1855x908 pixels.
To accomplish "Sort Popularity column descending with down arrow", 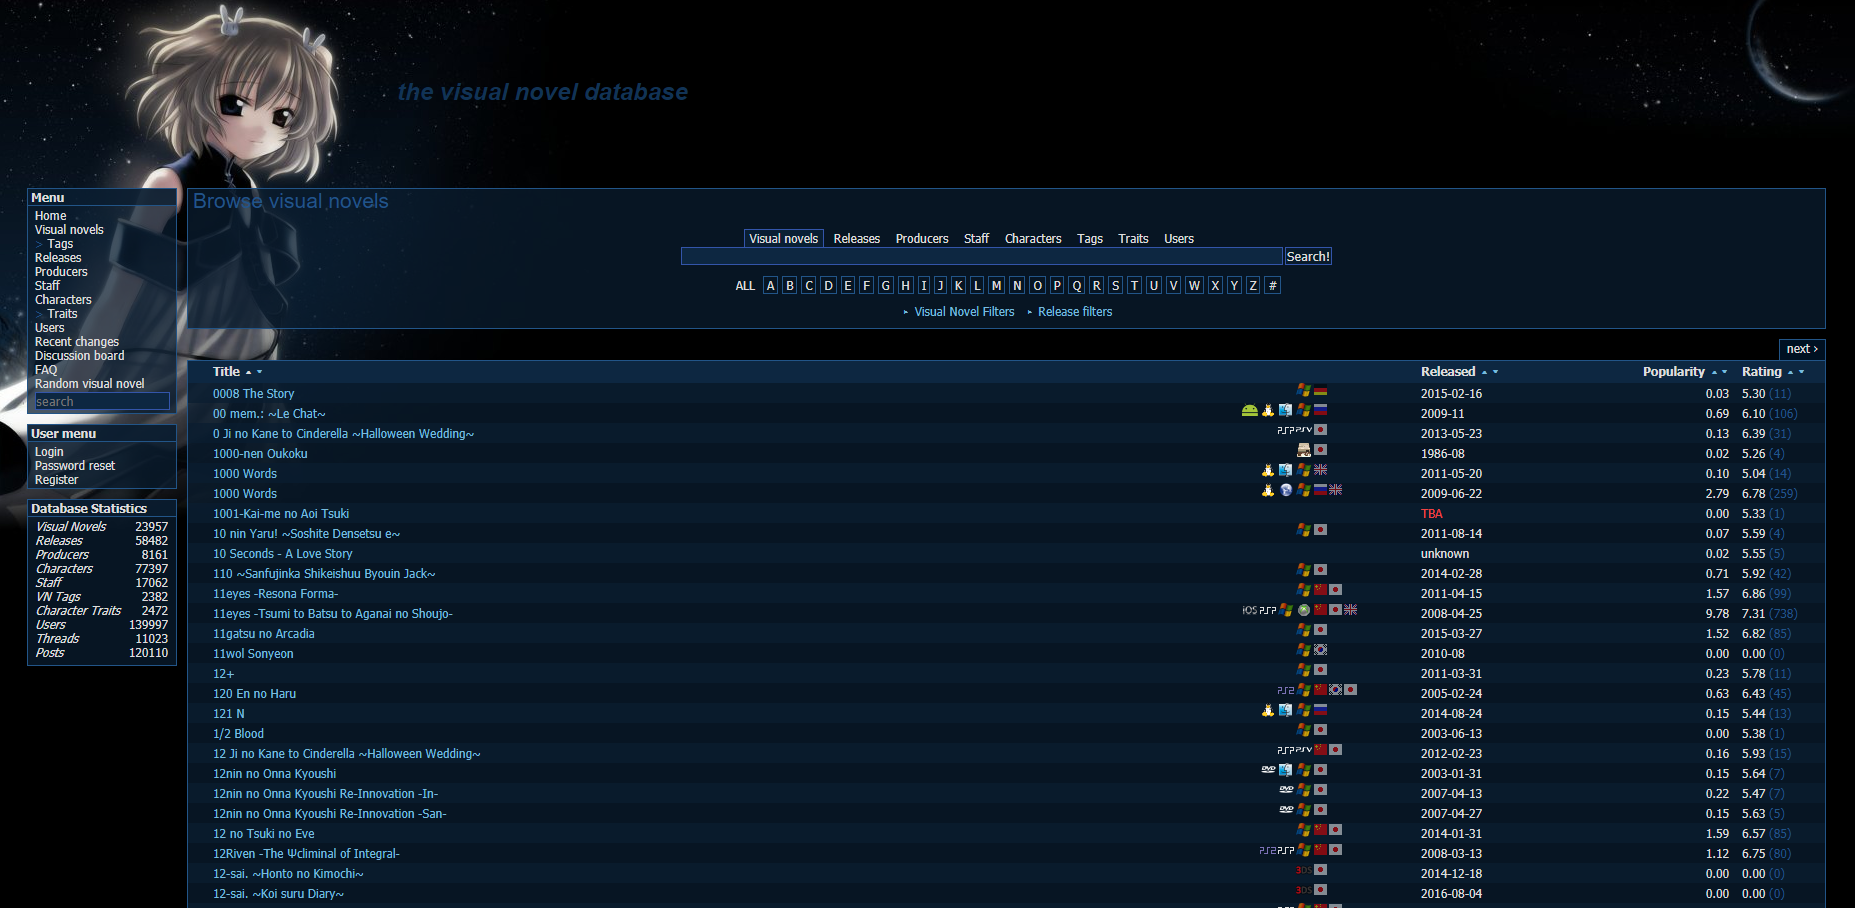I will (1725, 372).
